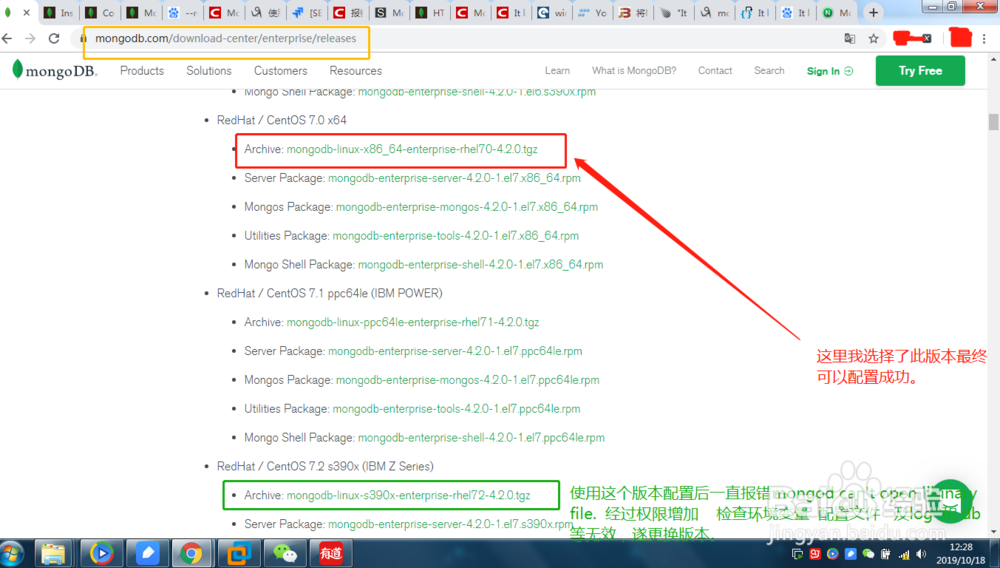Open WeChat from the taskbar
Viewport: 1000px width, 568px height.
[x=284, y=553]
